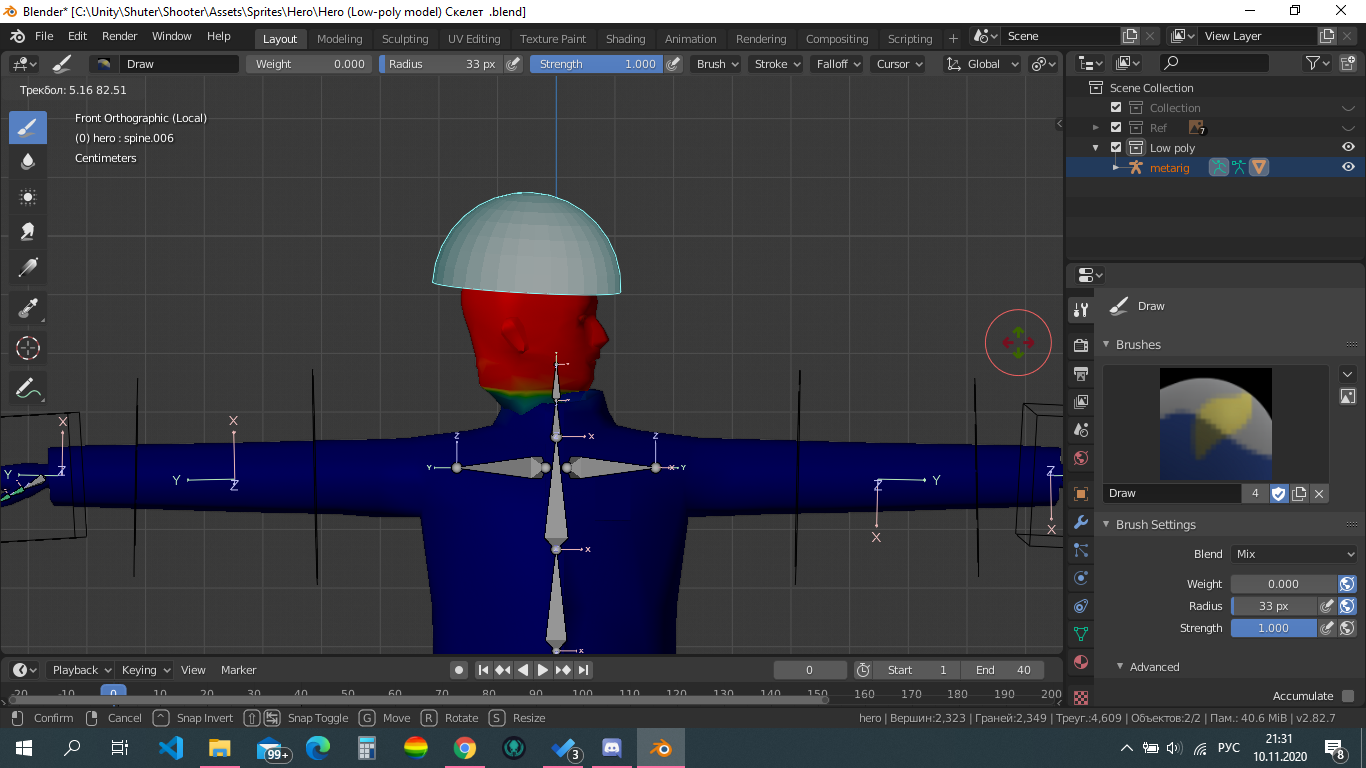
Task: Click the brush custom icon image button
Action: coord(1347,397)
